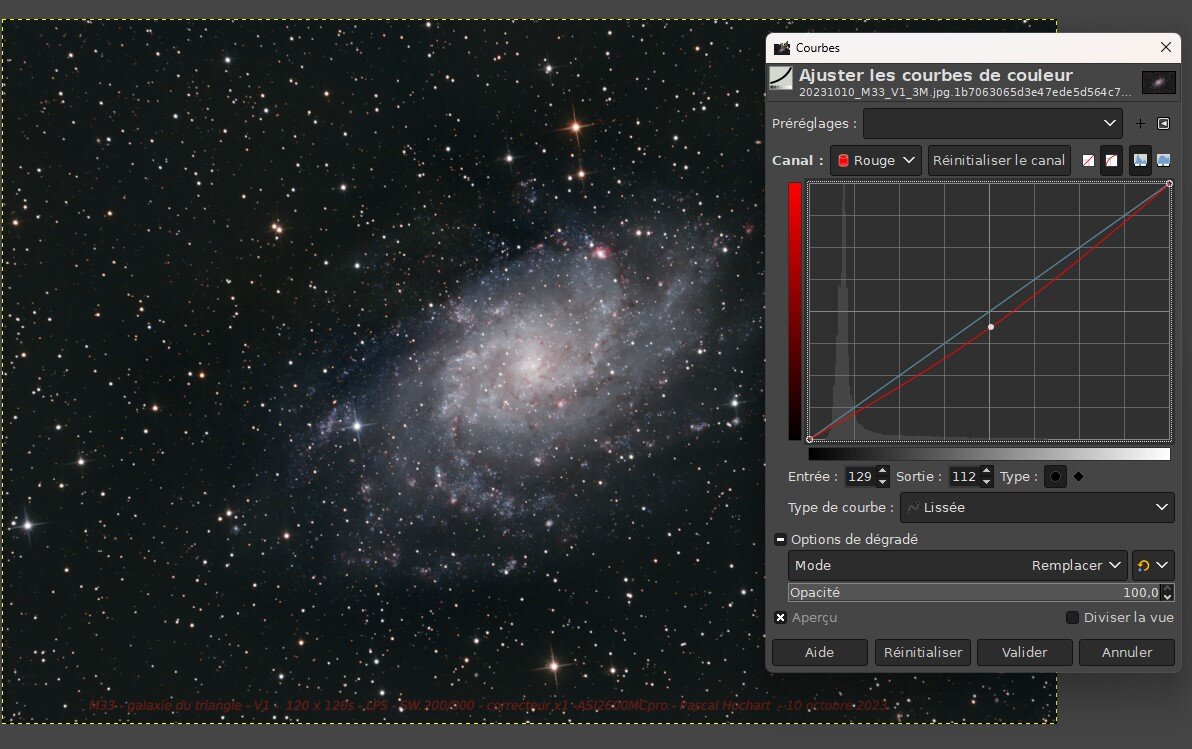Click the Entrée value field
This screenshot has height=749, width=1192.
click(x=859, y=477)
